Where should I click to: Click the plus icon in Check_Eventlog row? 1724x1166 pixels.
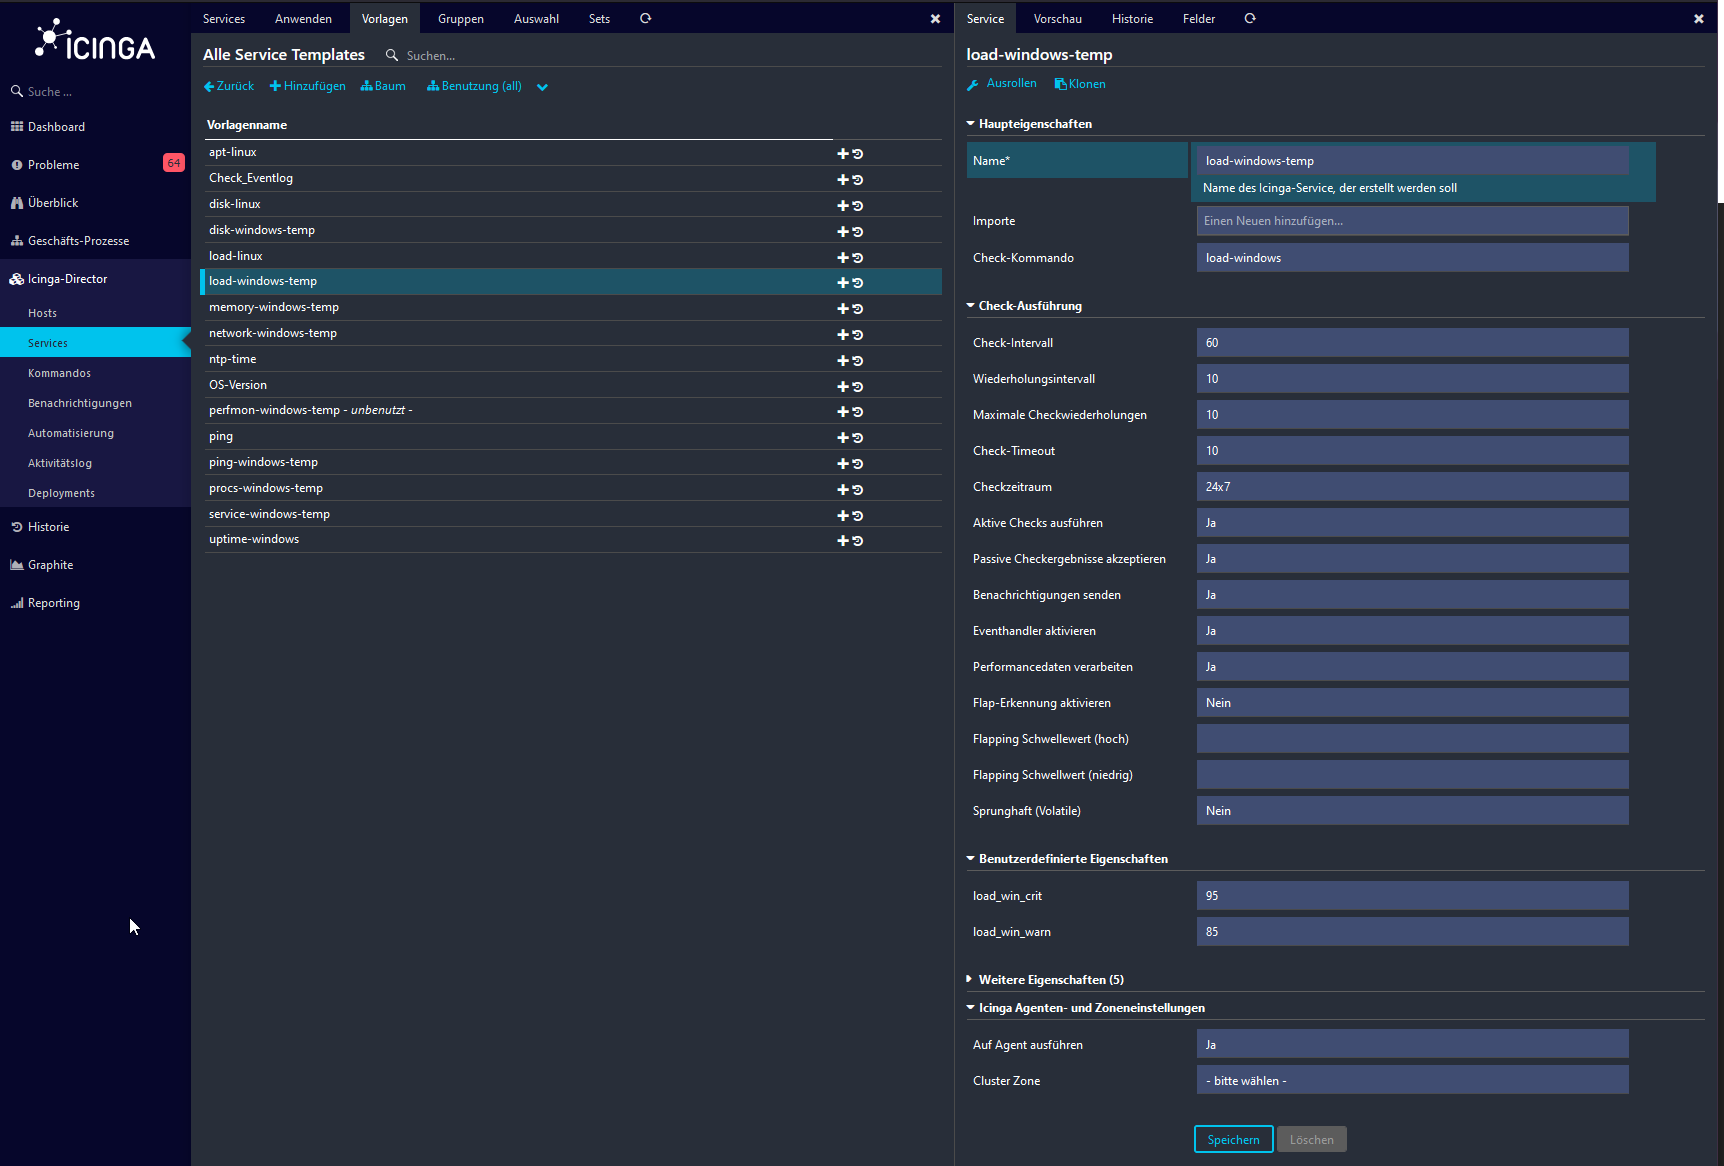(843, 180)
